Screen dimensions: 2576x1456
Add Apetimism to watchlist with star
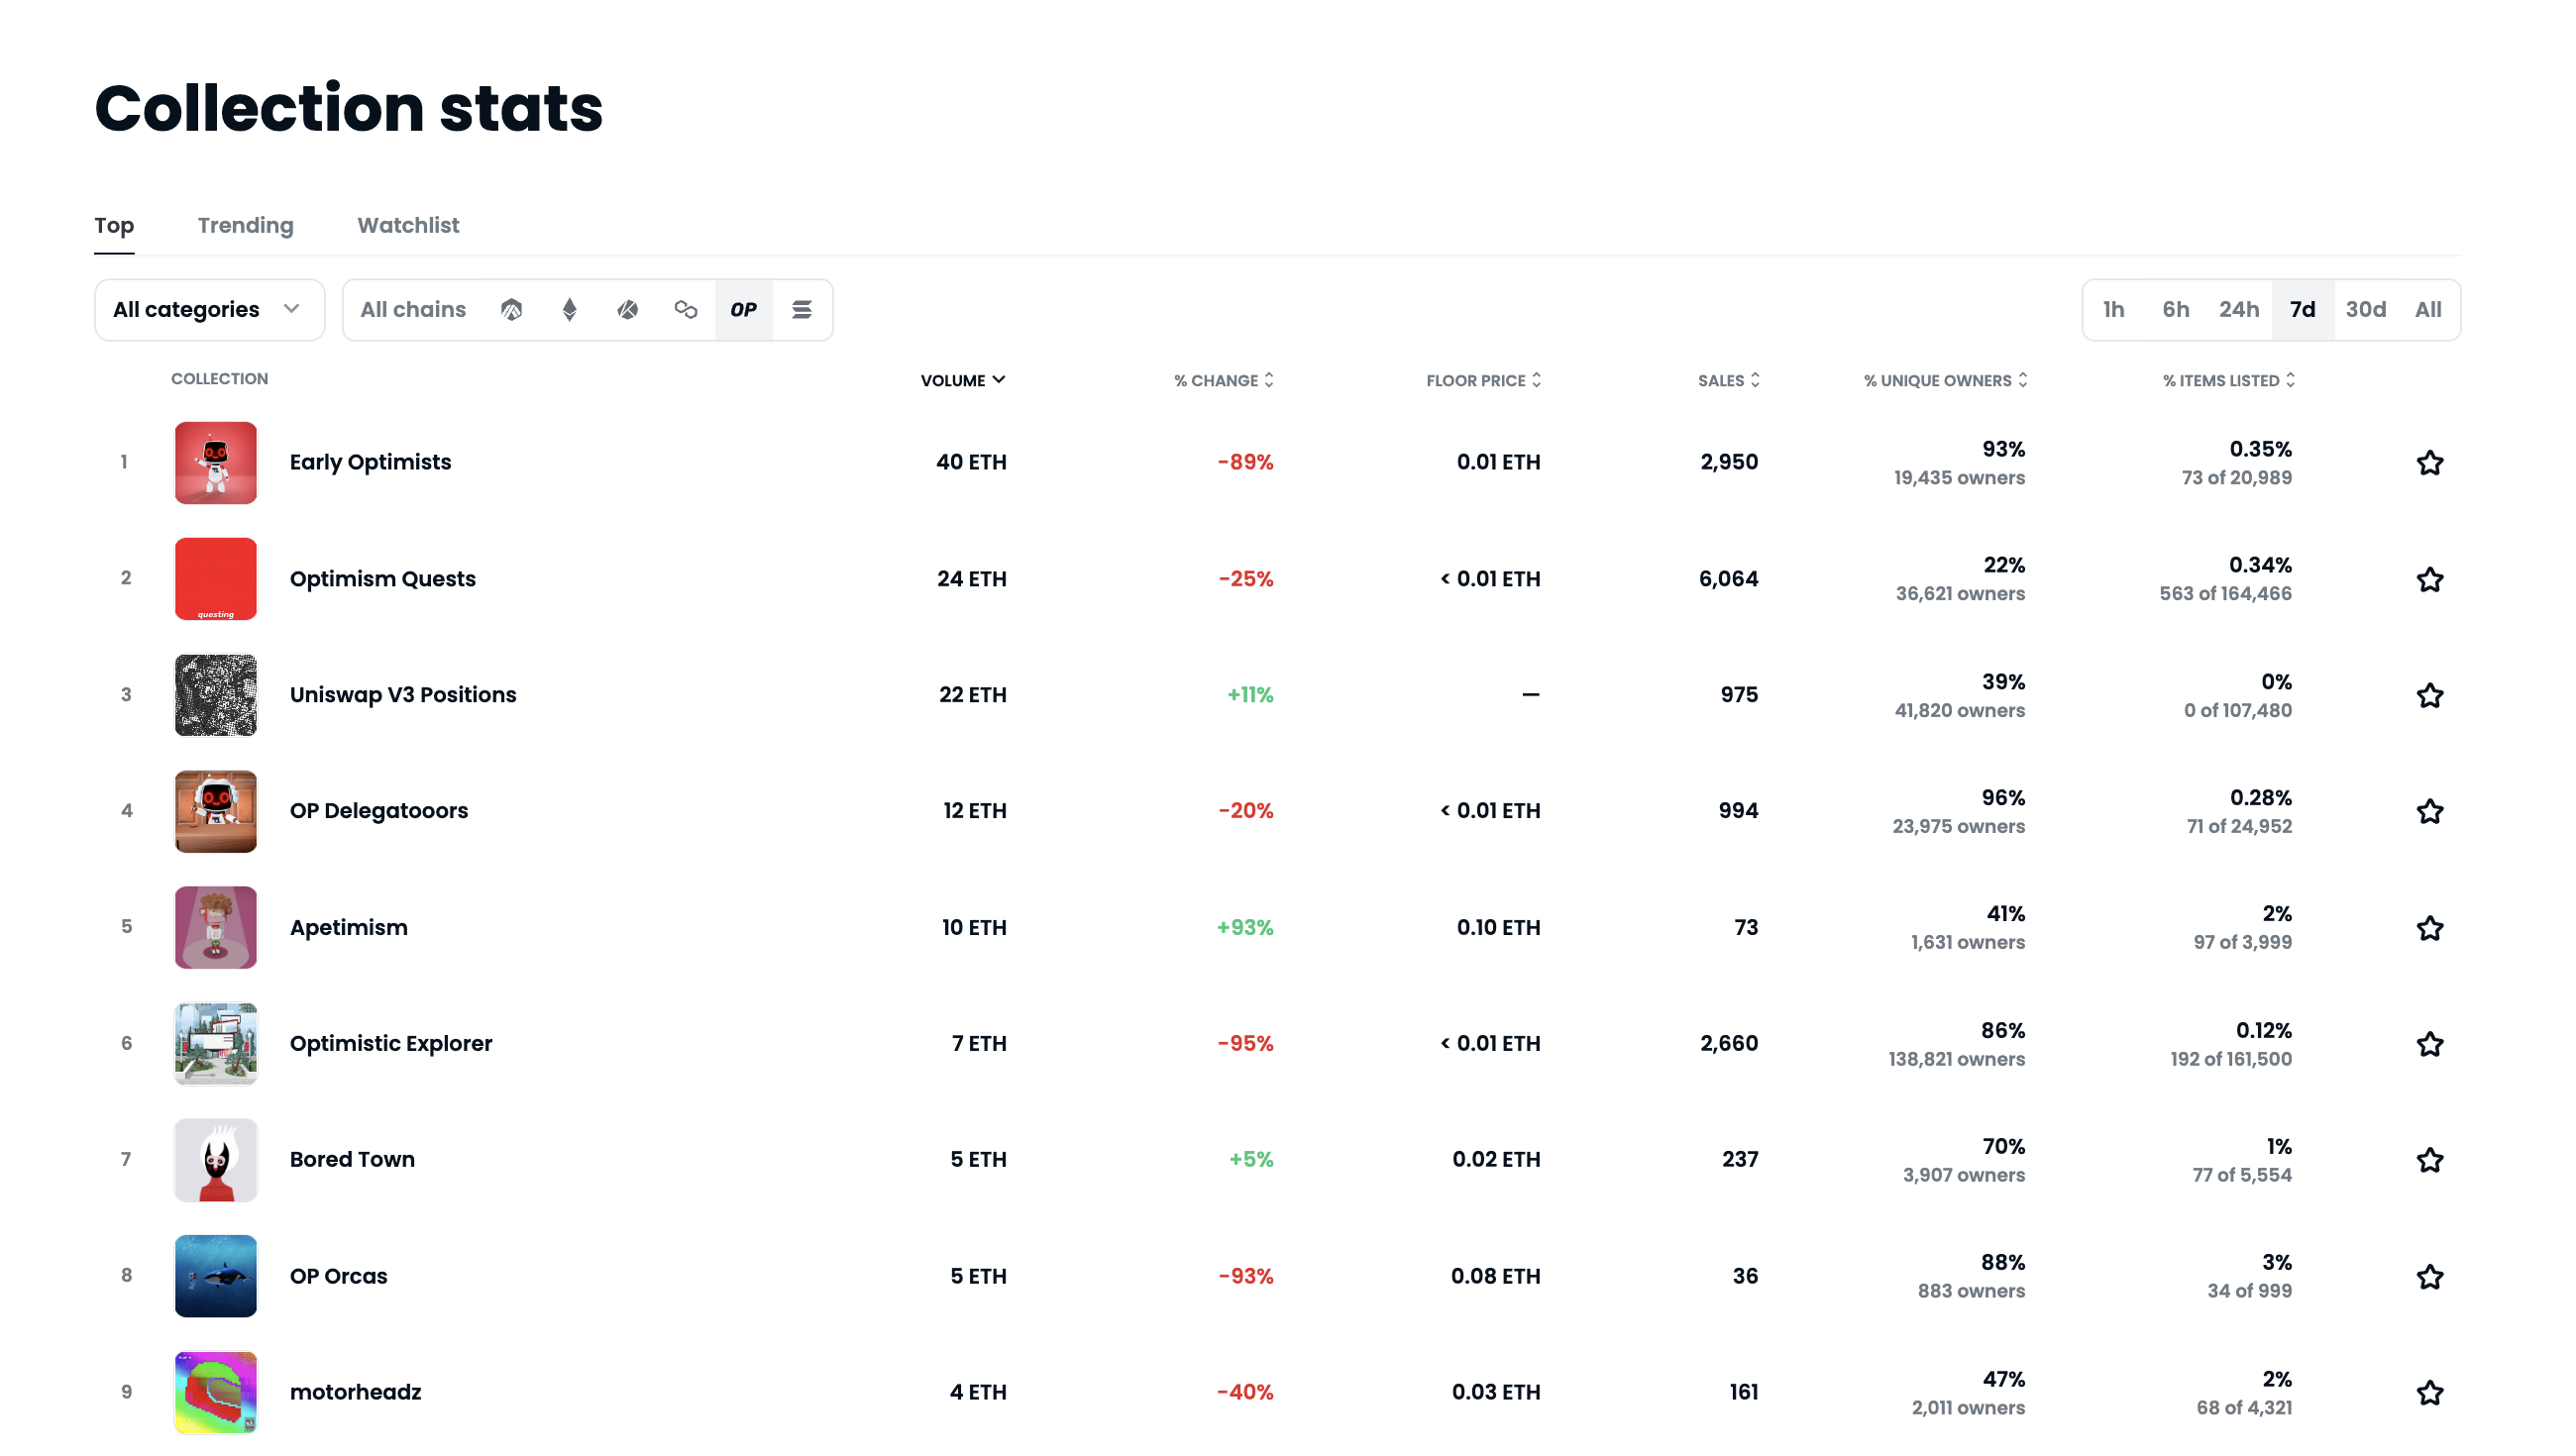[2430, 928]
